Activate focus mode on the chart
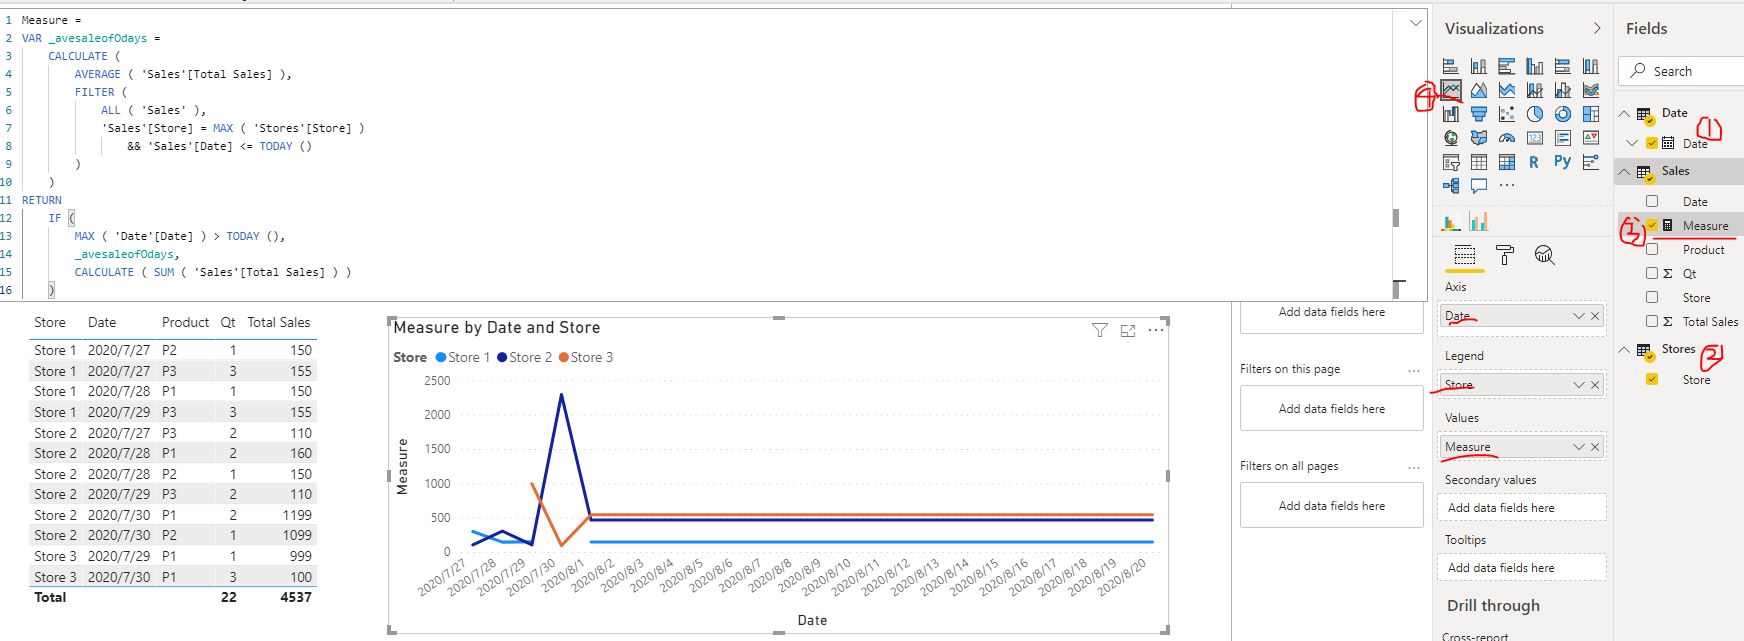The height and width of the screenshot is (641, 1744). tap(1128, 330)
